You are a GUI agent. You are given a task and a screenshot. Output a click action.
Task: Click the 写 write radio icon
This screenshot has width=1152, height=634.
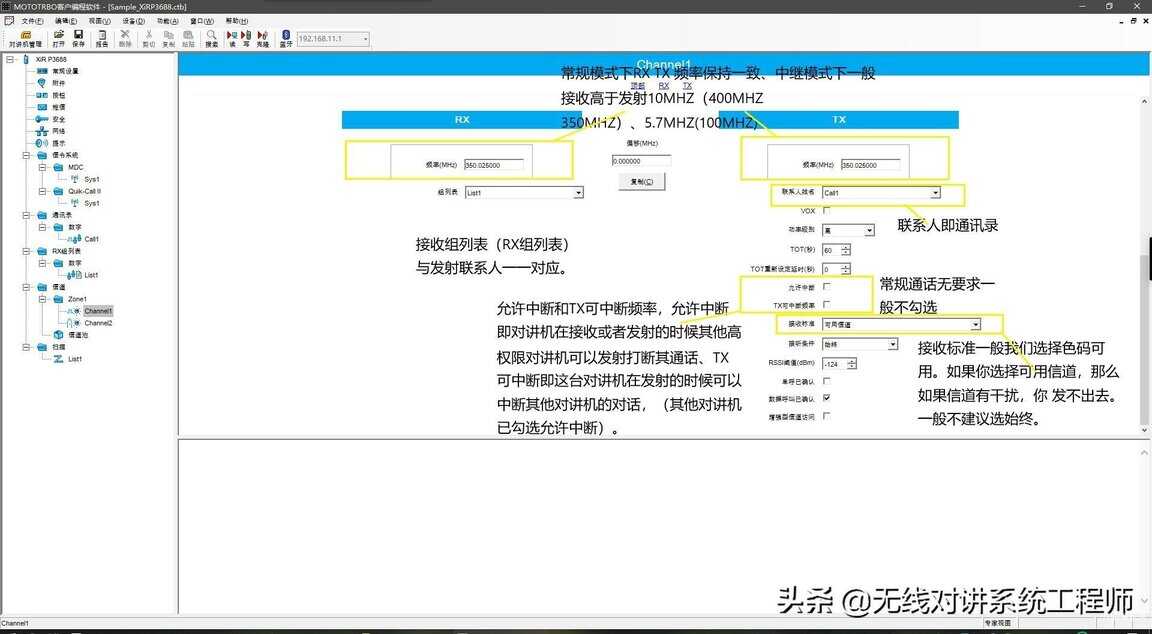(x=246, y=38)
